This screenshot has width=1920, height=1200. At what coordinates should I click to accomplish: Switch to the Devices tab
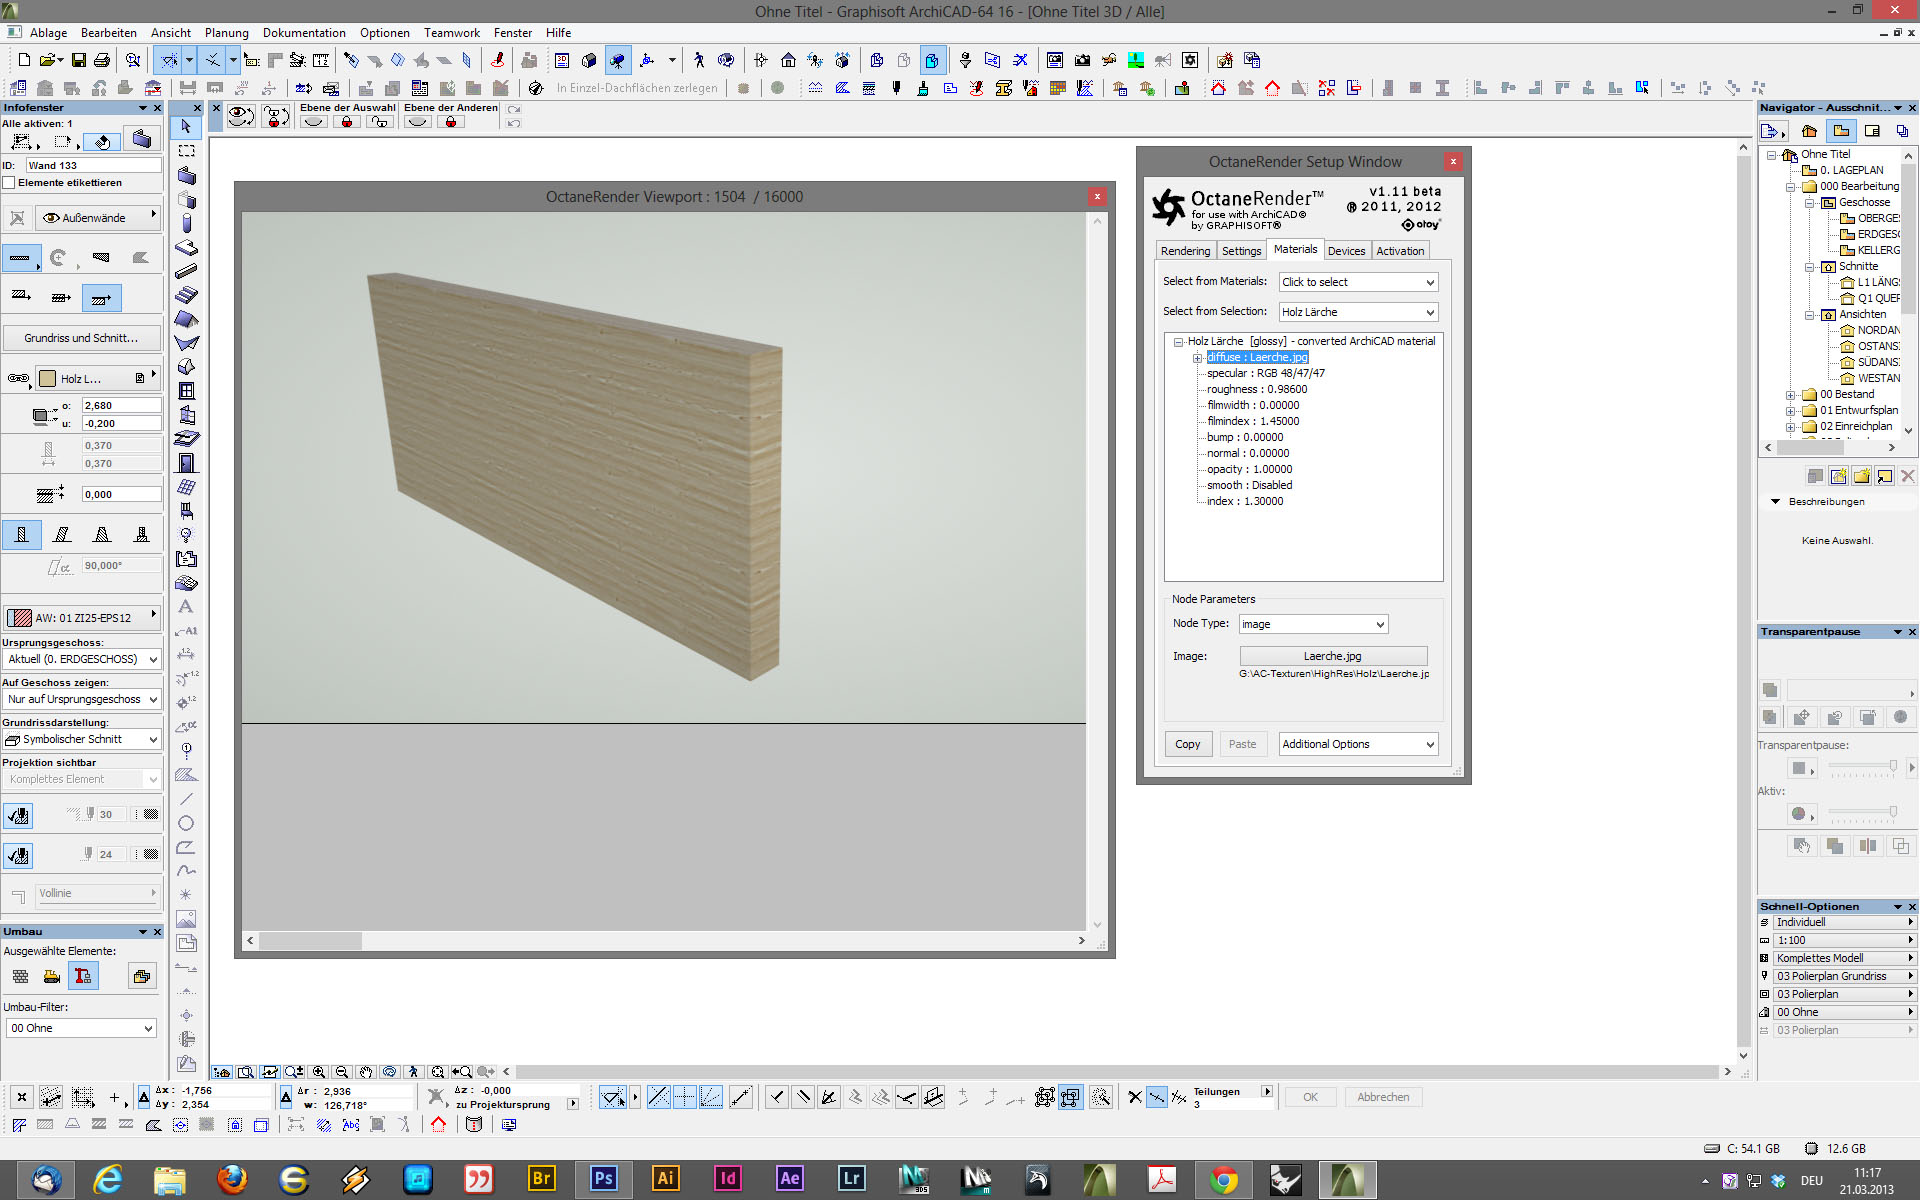[x=1346, y=251]
